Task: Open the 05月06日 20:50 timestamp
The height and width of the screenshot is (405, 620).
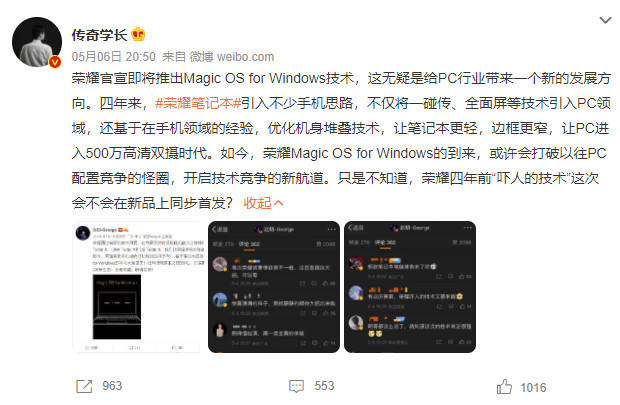Action: [113, 57]
